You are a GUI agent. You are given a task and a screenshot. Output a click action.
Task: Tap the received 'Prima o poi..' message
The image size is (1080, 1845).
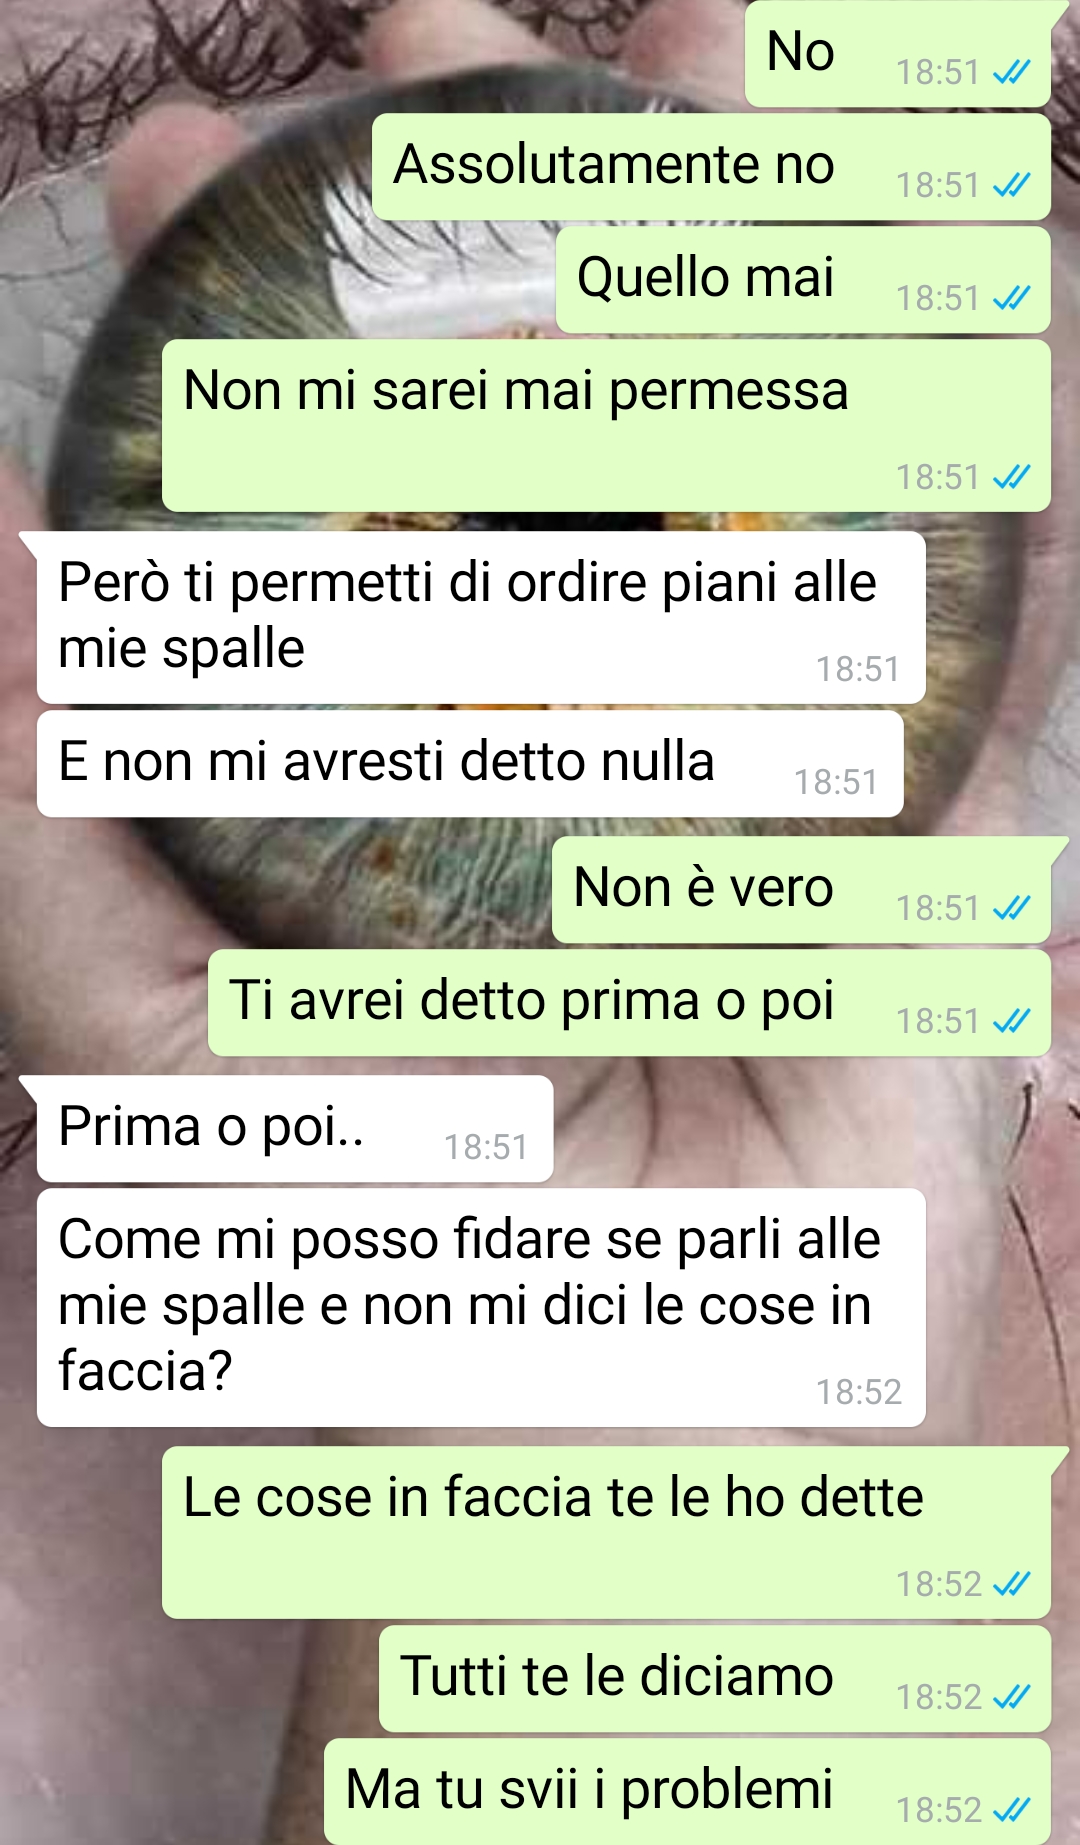point(295,1129)
